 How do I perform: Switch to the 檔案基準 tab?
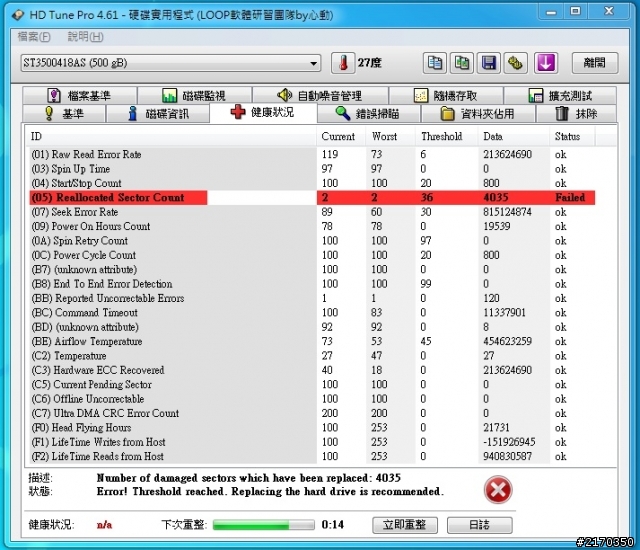(80, 95)
